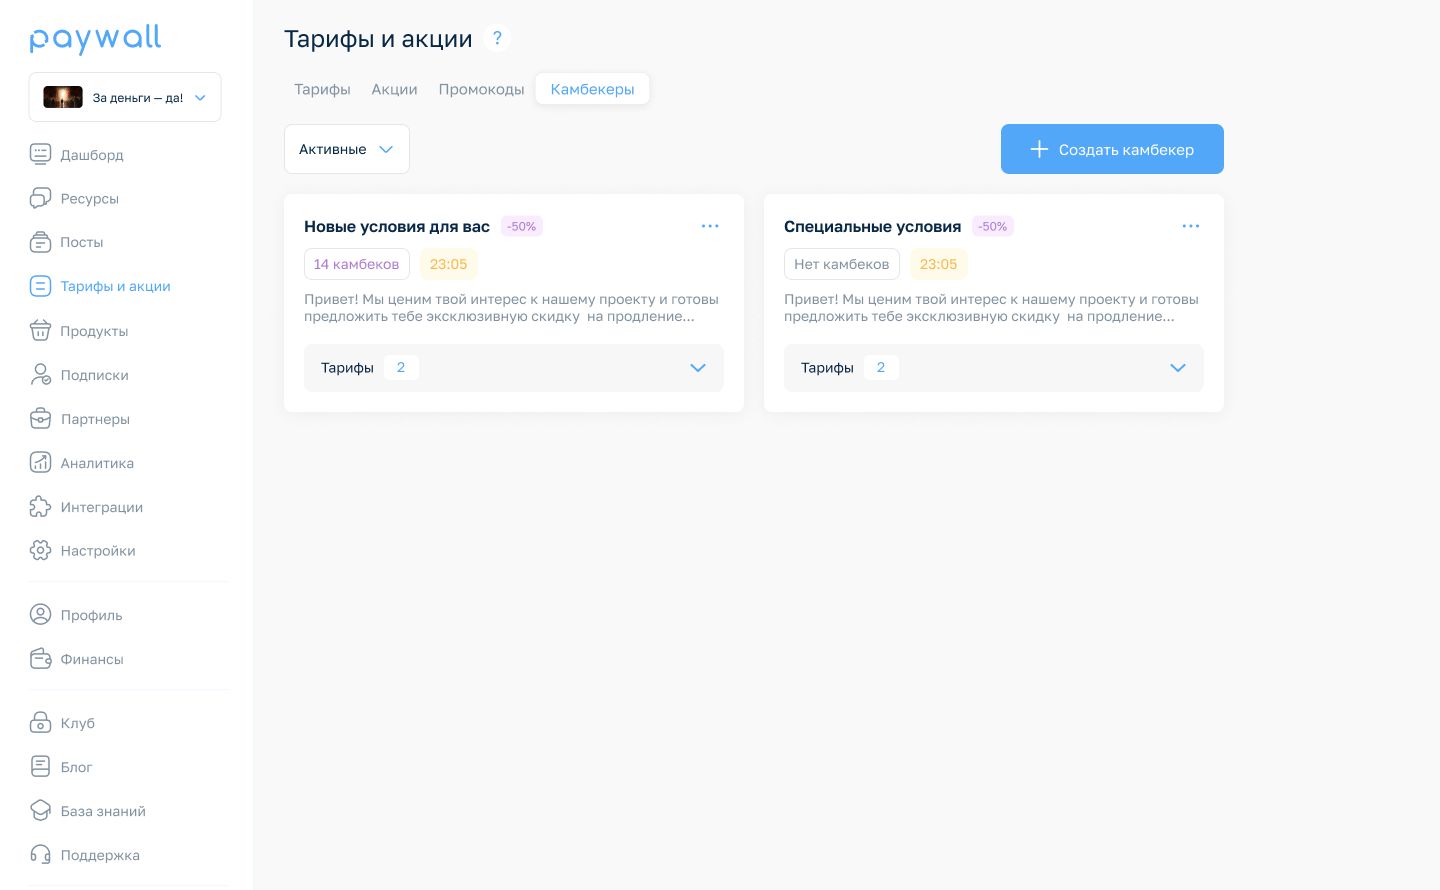Image resolution: width=1440 pixels, height=890 pixels.
Task: Expand Тарифы in Специальные условия card
Action: pos(994,368)
